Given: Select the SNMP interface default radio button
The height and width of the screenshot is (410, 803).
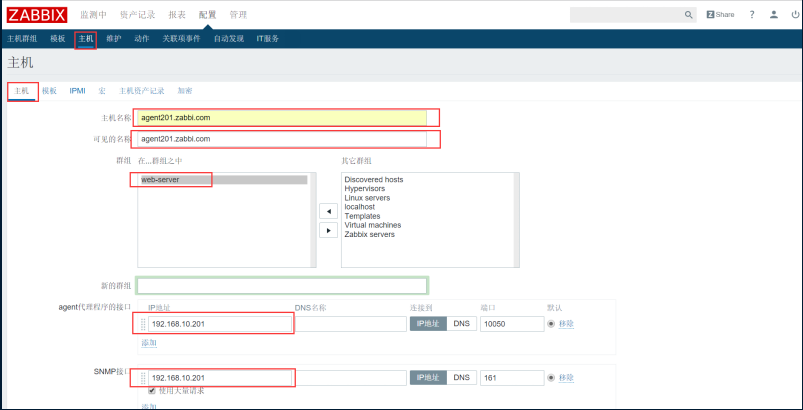Looking at the screenshot, I should pos(551,378).
